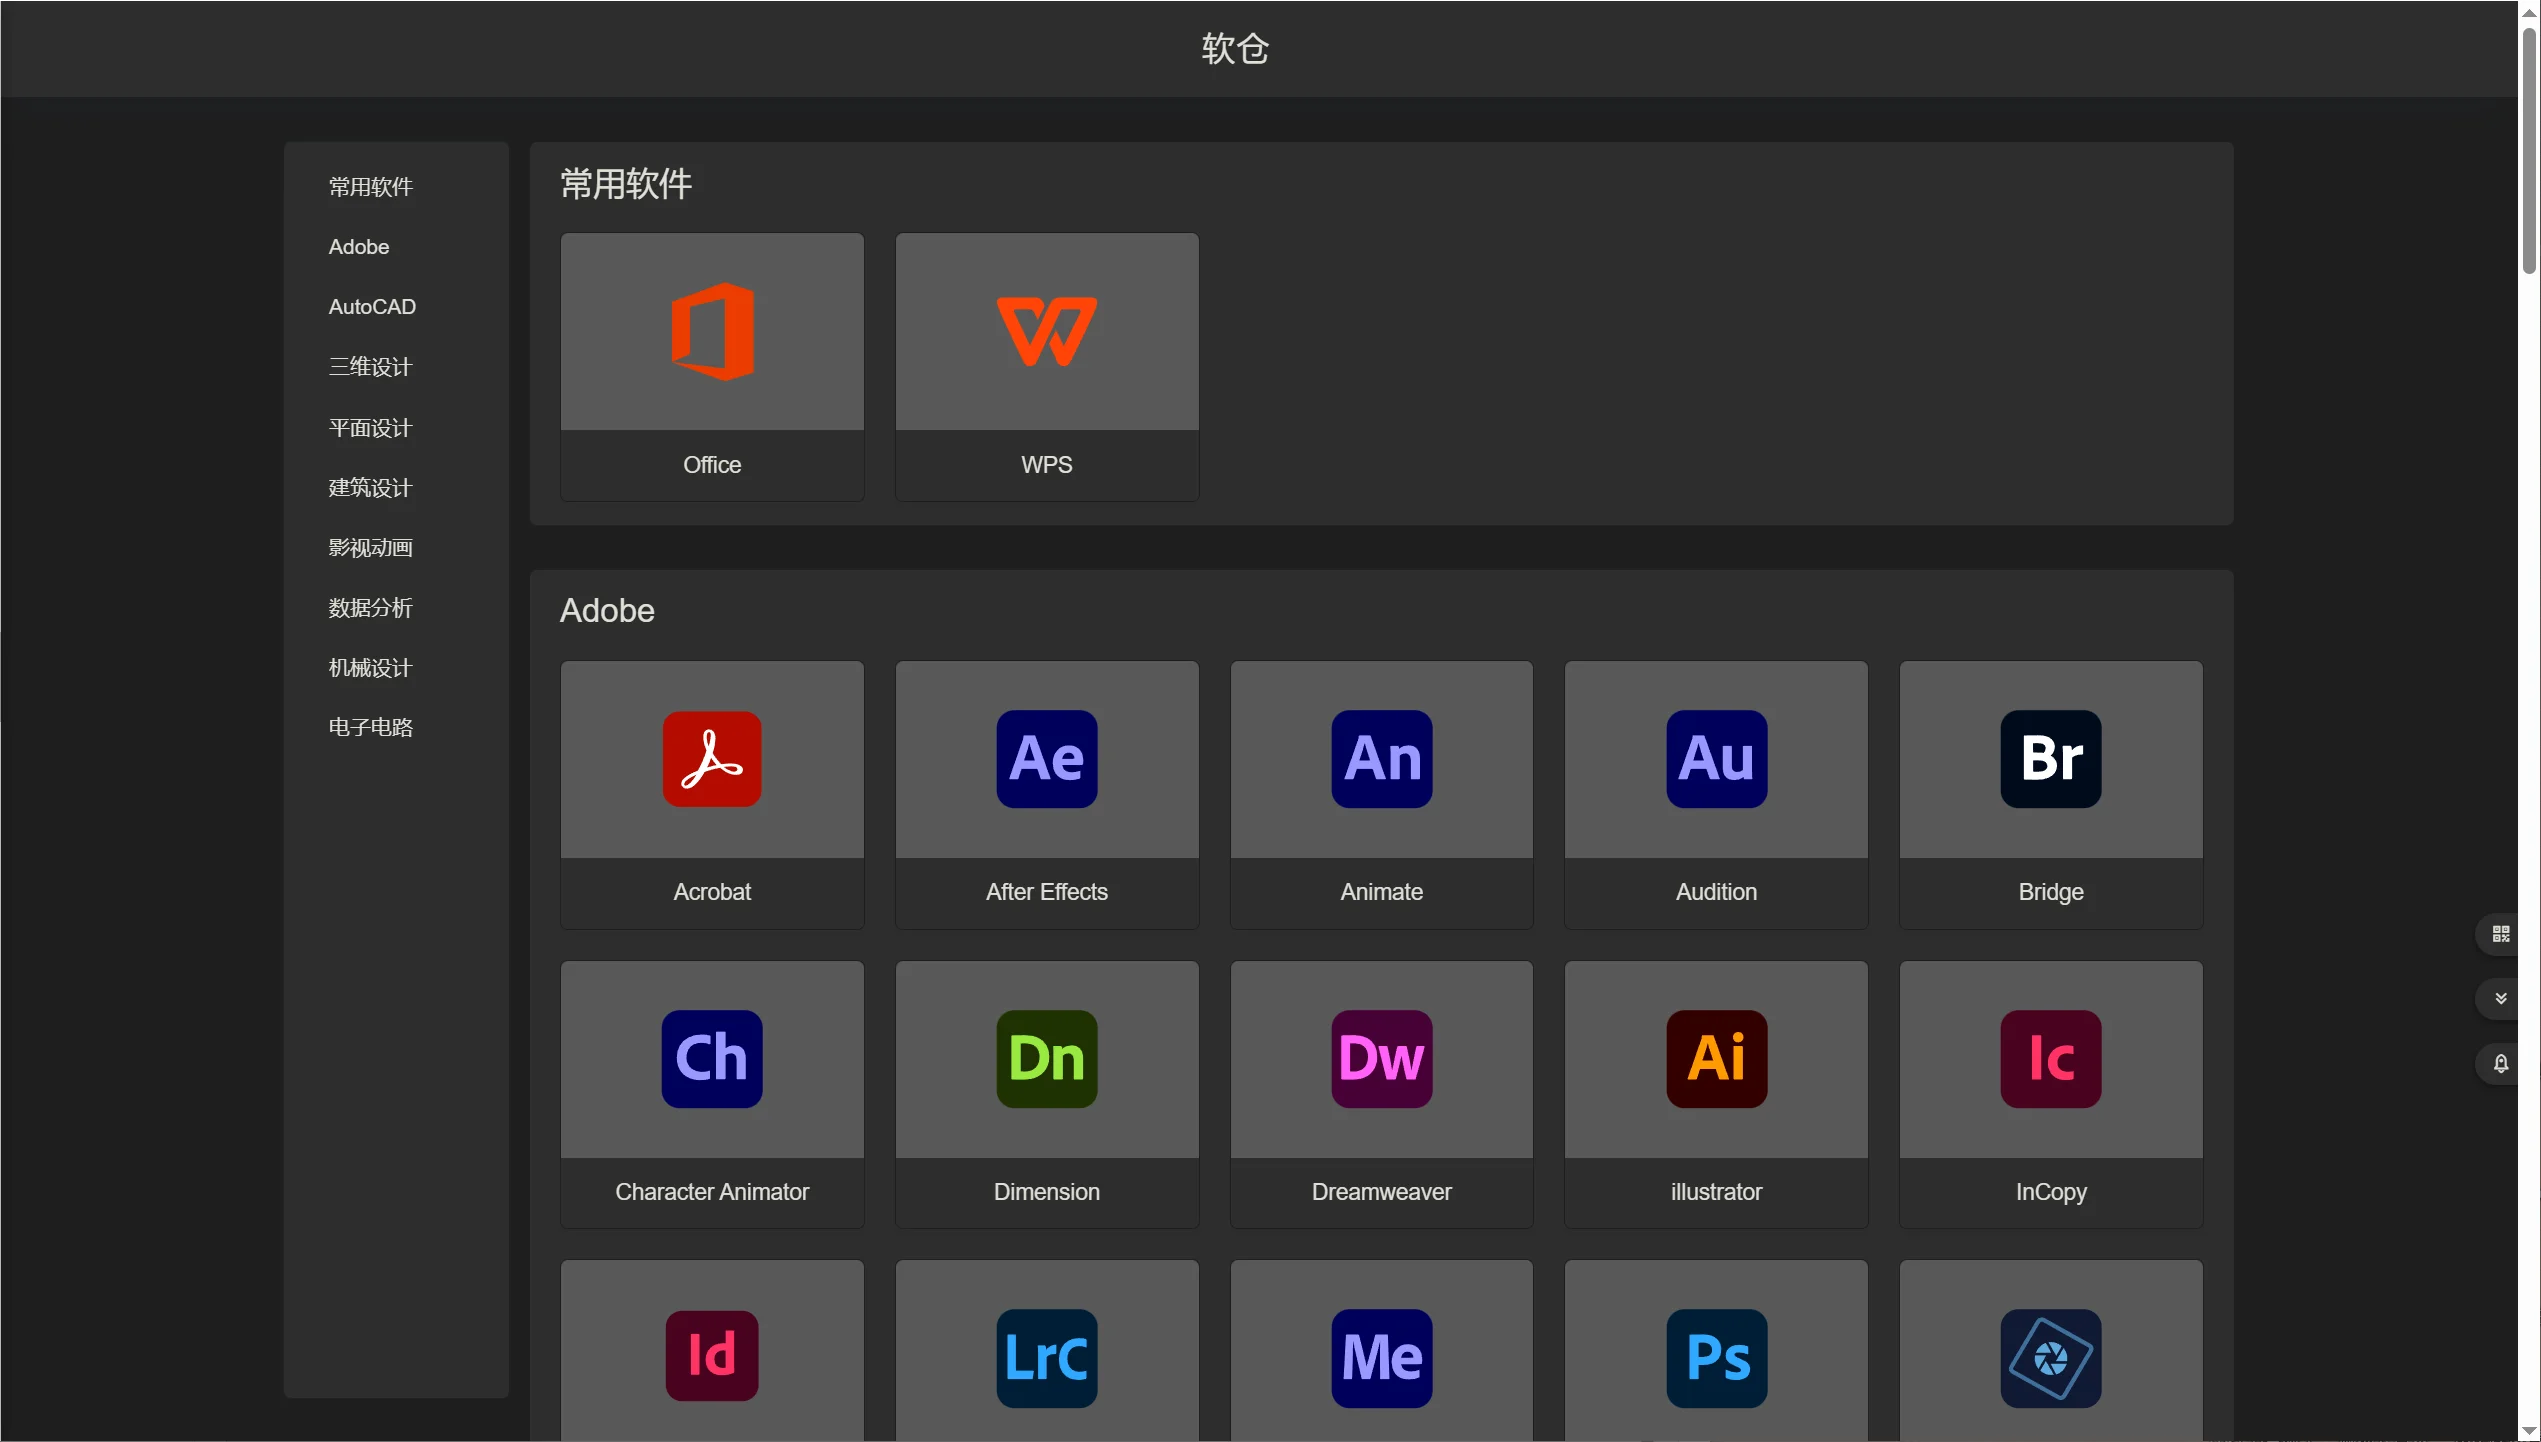Click the Character Animator label
The height and width of the screenshot is (1442, 2541).
[x=712, y=1192]
